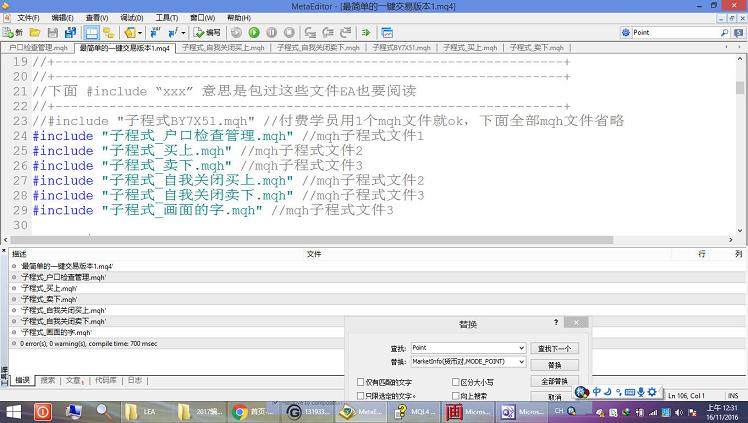This screenshot has height=423, width=748.
Task: Enable 向上搜索 checkbox
Action: pyautogui.click(x=456, y=396)
